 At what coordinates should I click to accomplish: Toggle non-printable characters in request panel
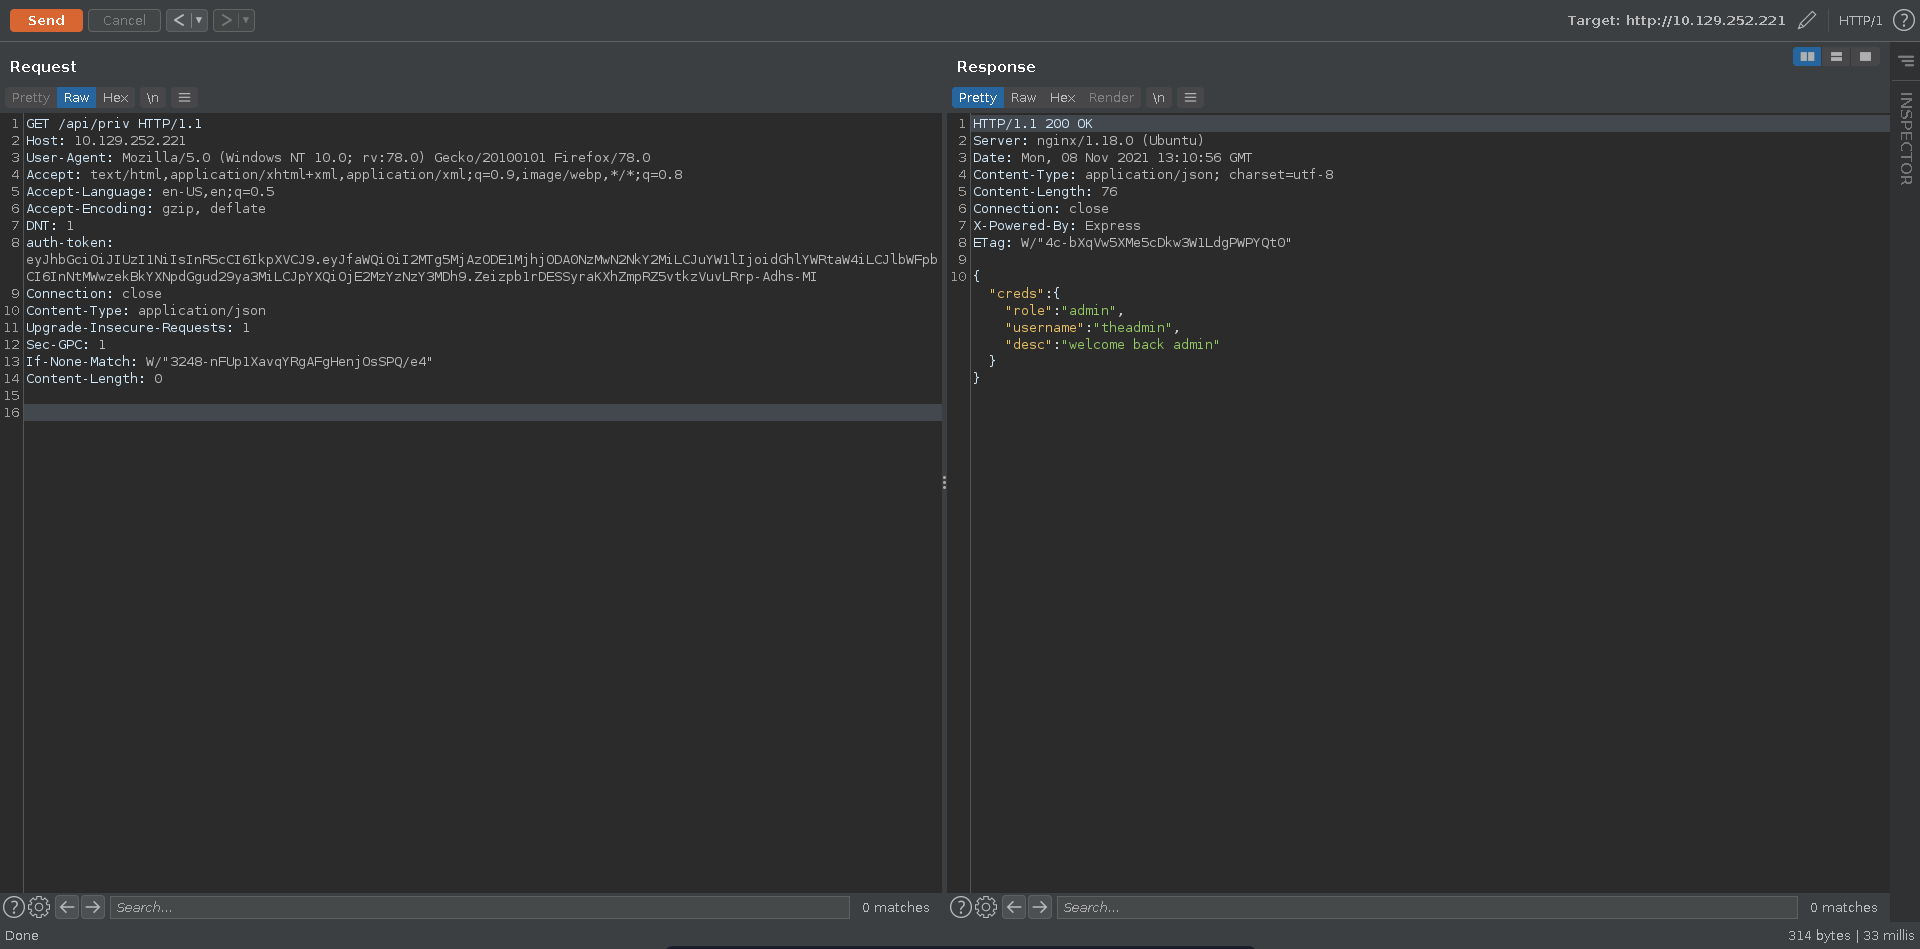(152, 97)
